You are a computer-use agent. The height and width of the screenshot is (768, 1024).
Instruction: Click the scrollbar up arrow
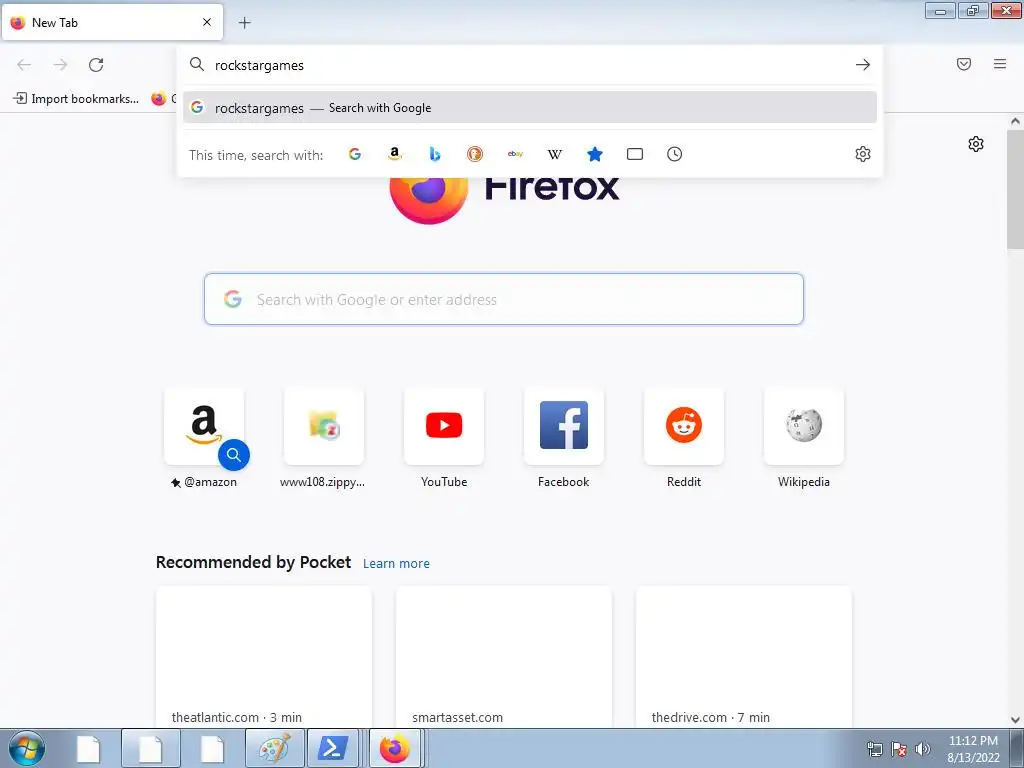[x=1015, y=121]
